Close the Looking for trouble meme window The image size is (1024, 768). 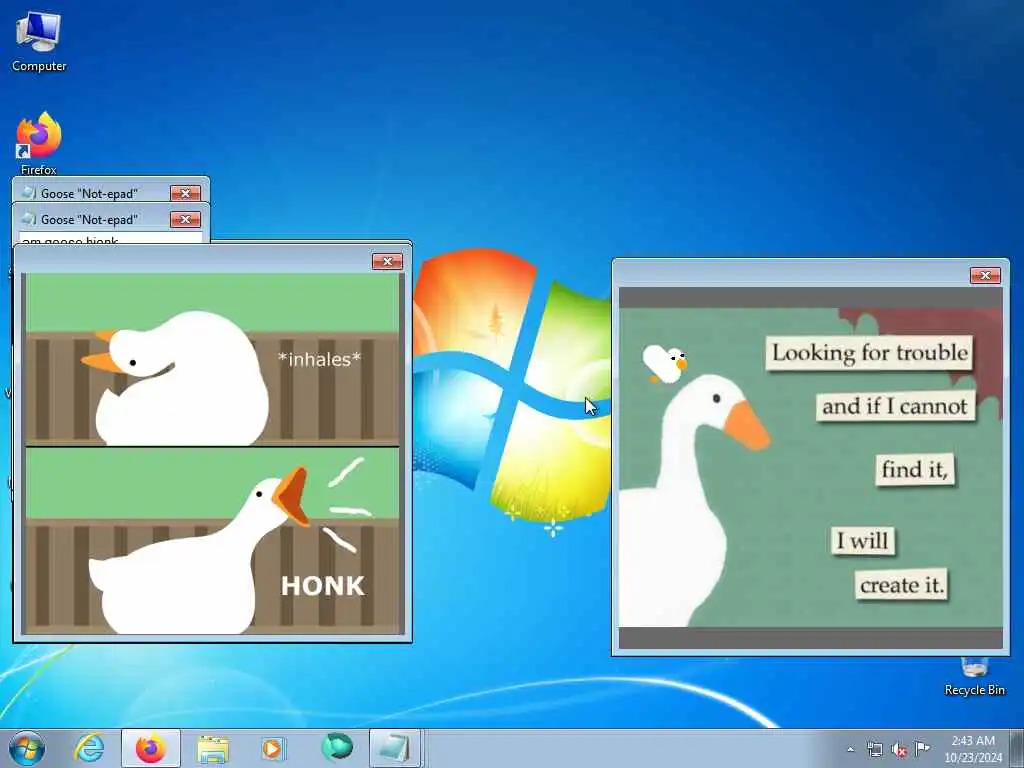pos(985,276)
